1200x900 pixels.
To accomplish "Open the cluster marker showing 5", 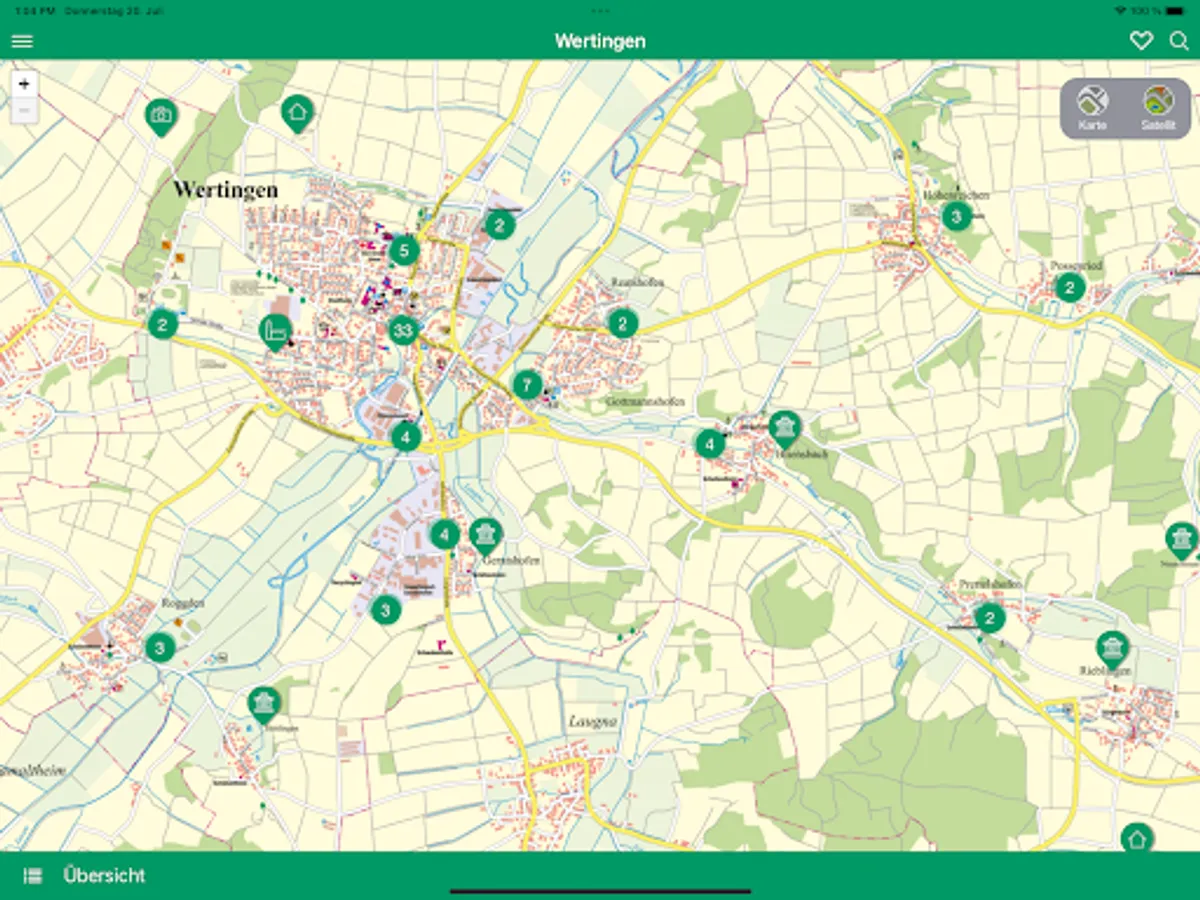I will [x=403, y=250].
